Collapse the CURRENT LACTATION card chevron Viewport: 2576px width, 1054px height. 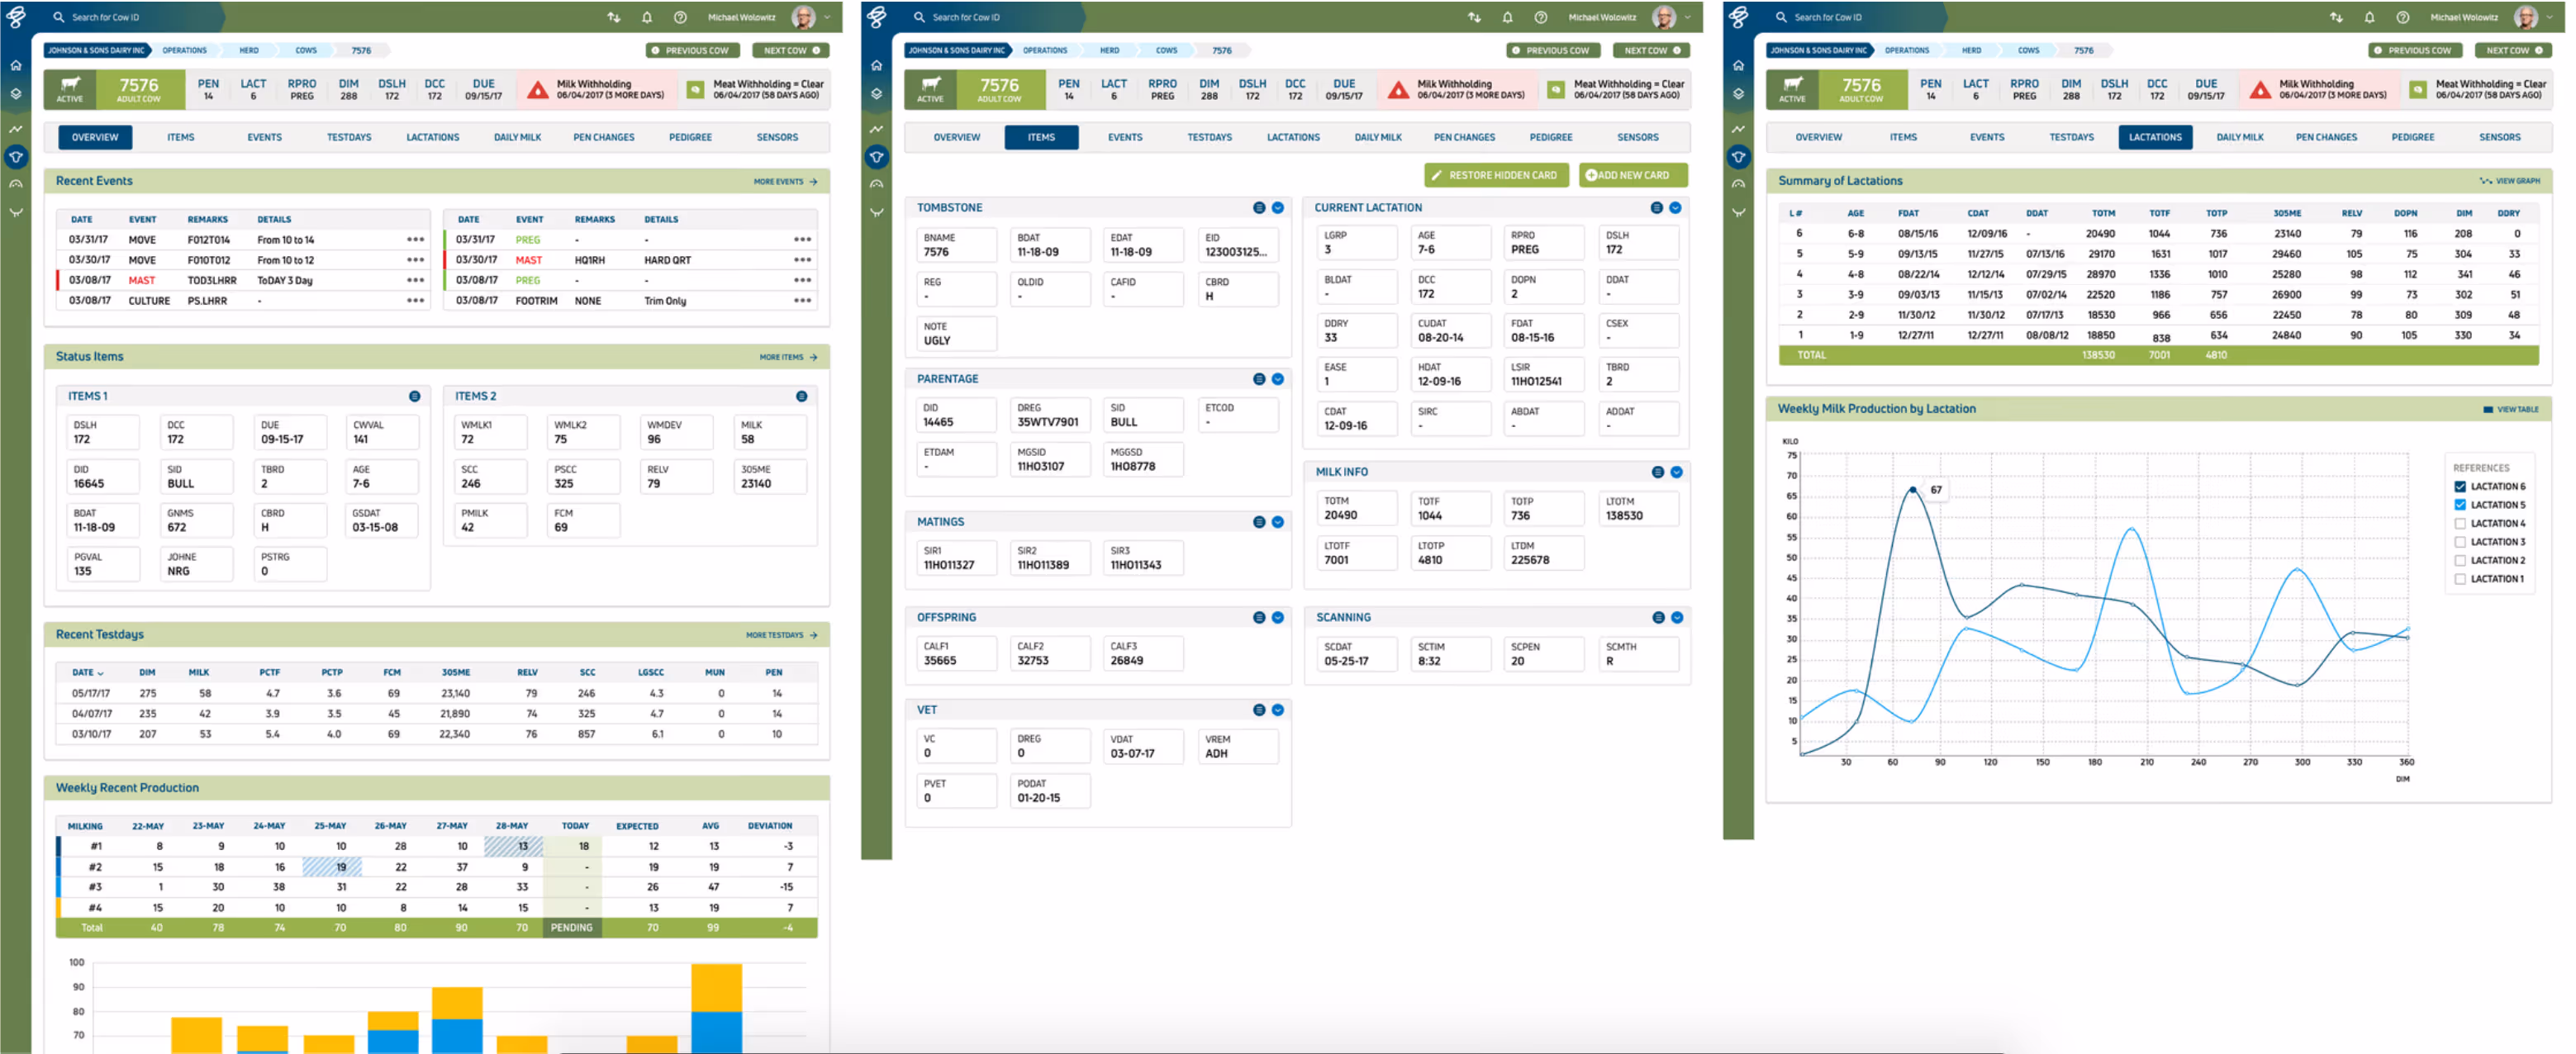1676,208
